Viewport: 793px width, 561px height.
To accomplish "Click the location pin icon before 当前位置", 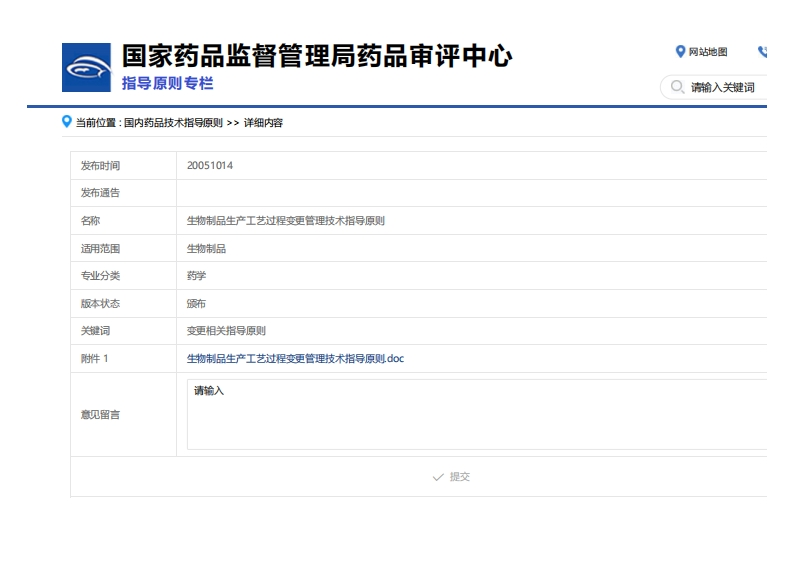I will point(67,122).
